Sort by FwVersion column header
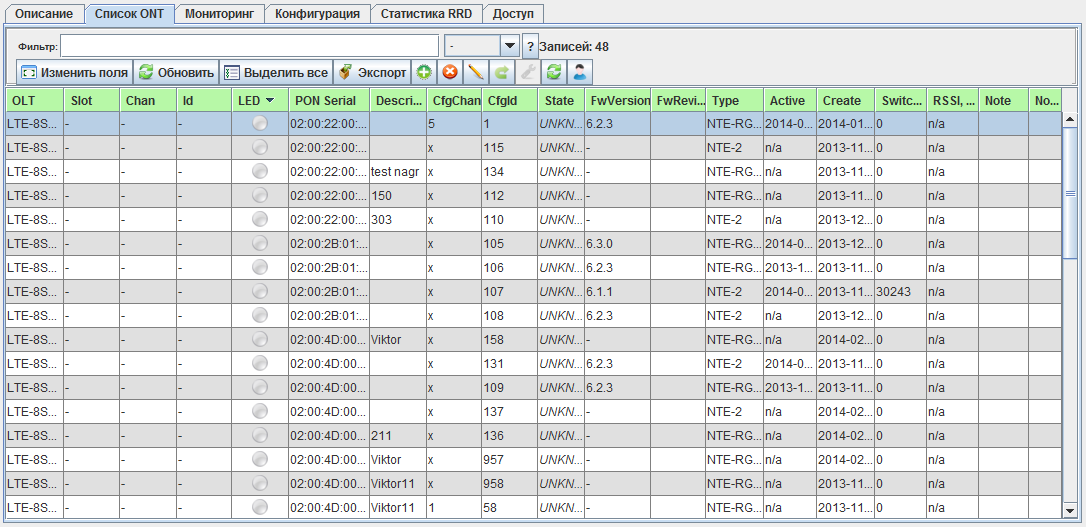 point(618,100)
